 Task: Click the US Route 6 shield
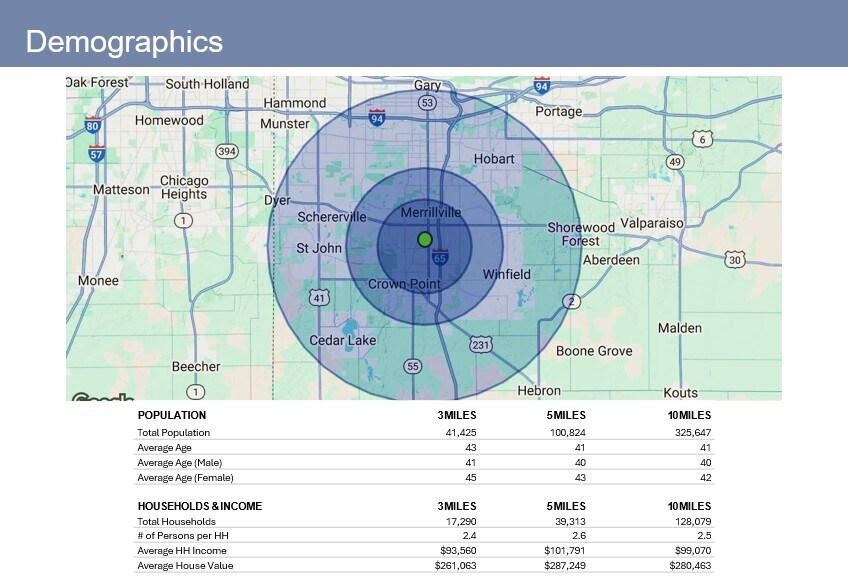704,139
